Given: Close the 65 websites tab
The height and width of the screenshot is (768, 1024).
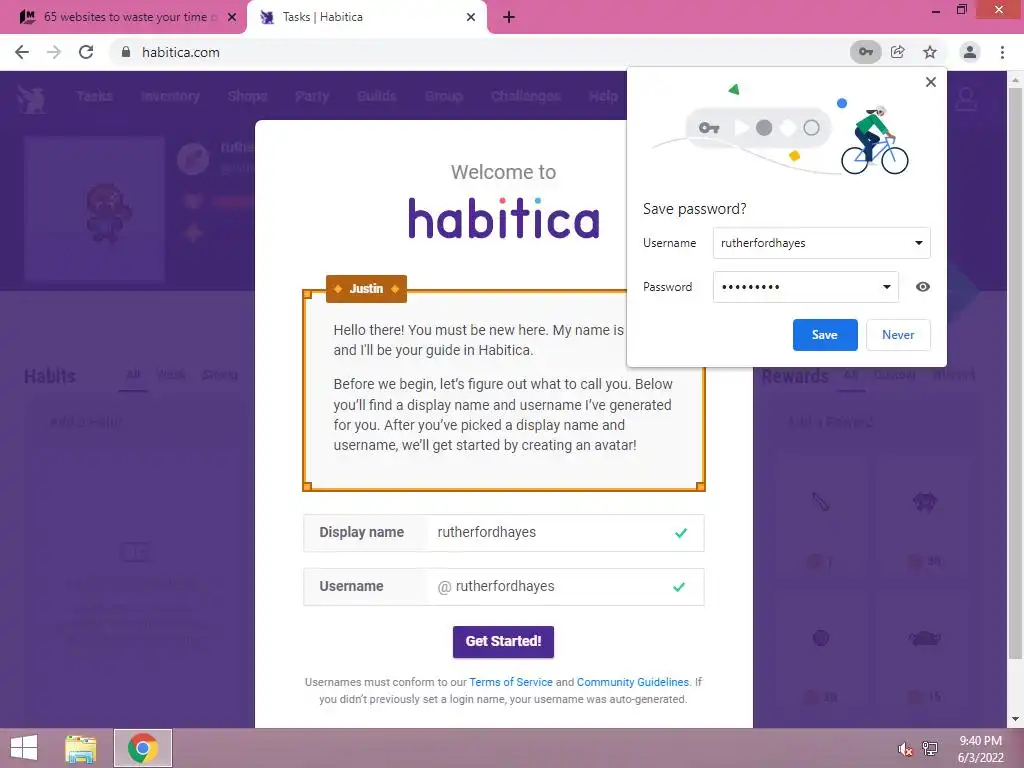Looking at the screenshot, I should coord(232,17).
